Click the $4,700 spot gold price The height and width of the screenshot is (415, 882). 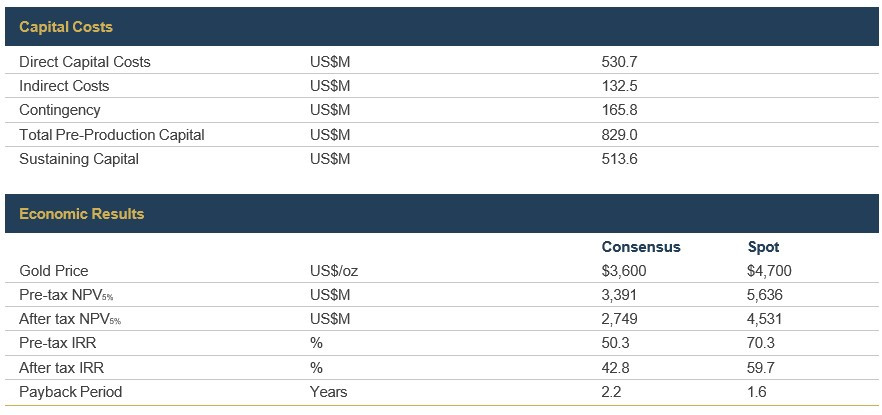pos(770,271)
